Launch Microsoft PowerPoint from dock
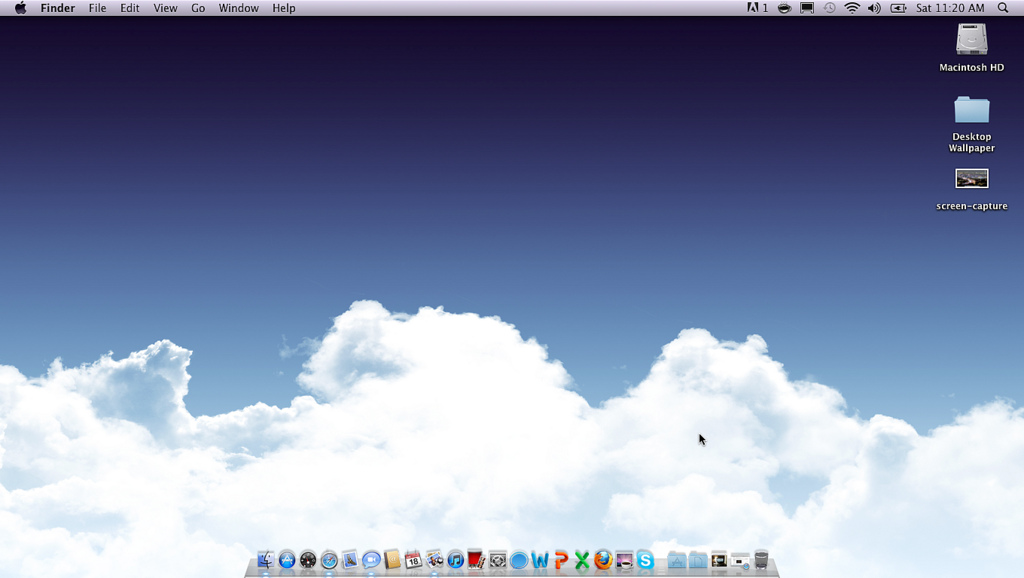Viewport: 1024px width, 578px height. coord(560,560)
